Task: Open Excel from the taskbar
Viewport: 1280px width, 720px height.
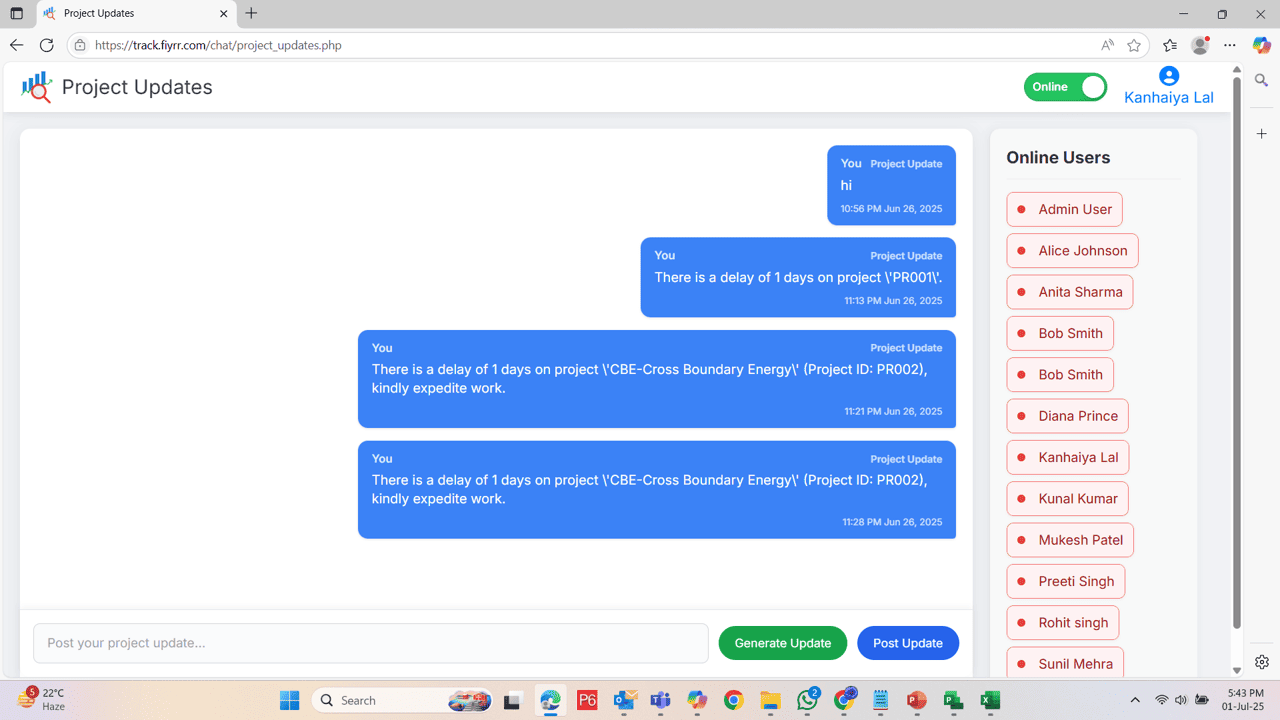Action: pyautogui.click(x=989, y=700)
